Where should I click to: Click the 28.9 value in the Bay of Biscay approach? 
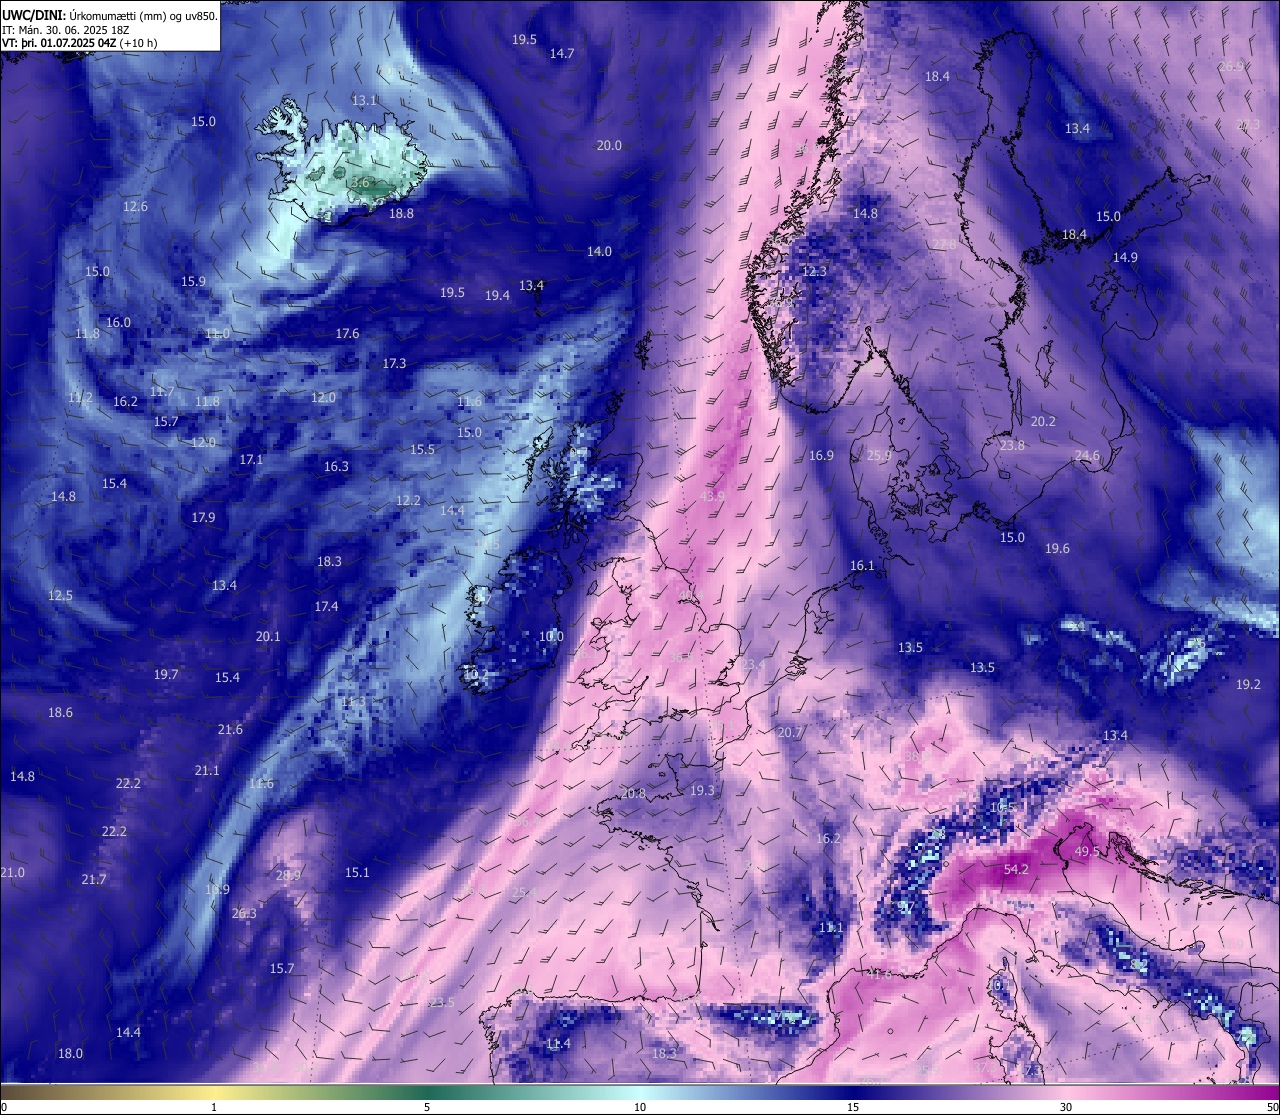click(x=288, y=875)
